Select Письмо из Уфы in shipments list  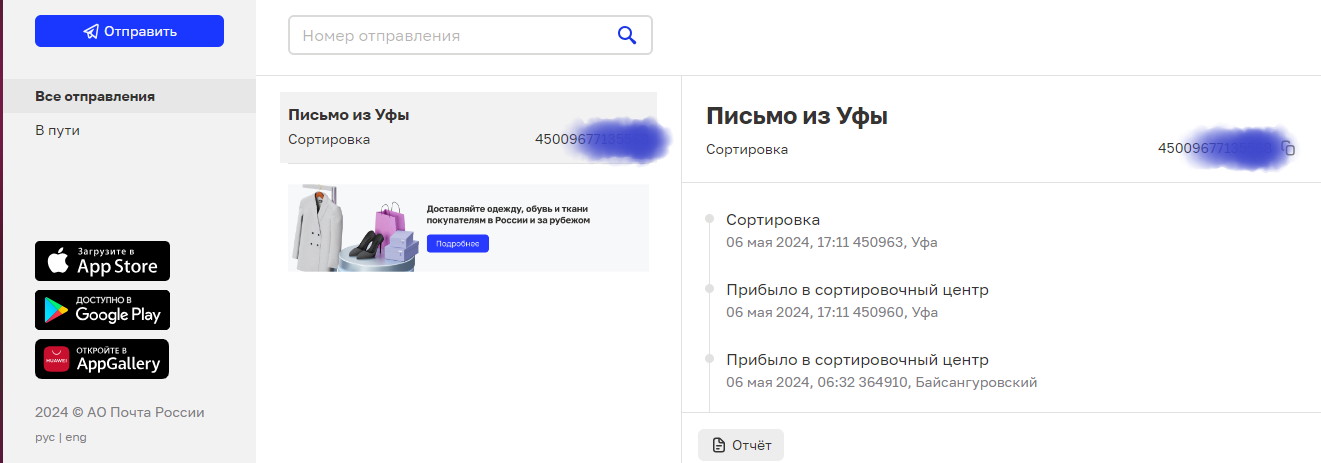point(468,127)
